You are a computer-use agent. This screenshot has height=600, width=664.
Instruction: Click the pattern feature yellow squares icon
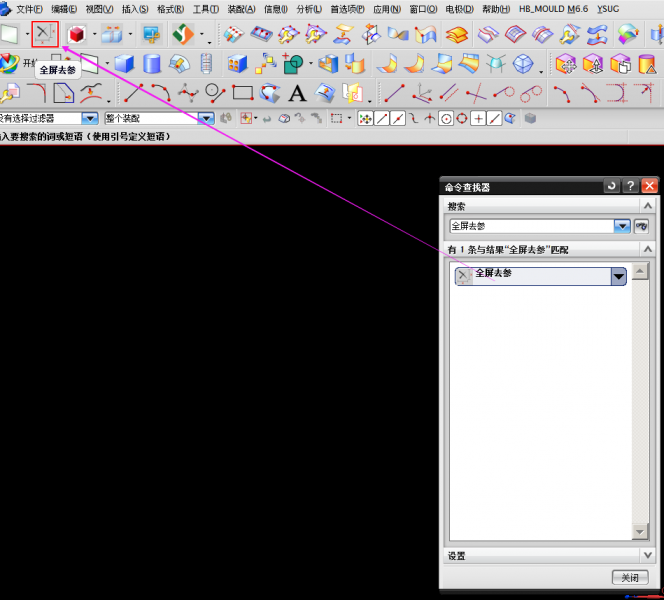click(x=266, y=63)
